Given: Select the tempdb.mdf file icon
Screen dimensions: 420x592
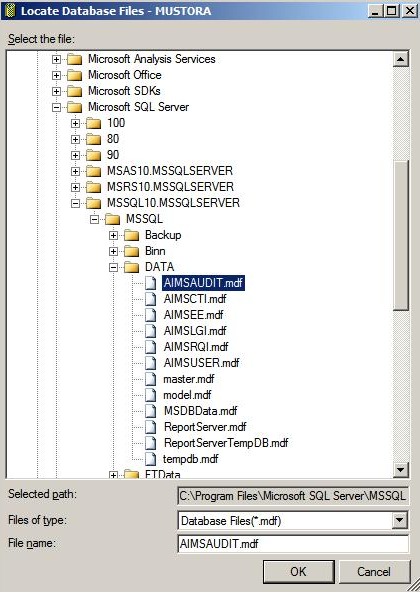Looking at the screenshot, I should [x=150, y=459].
